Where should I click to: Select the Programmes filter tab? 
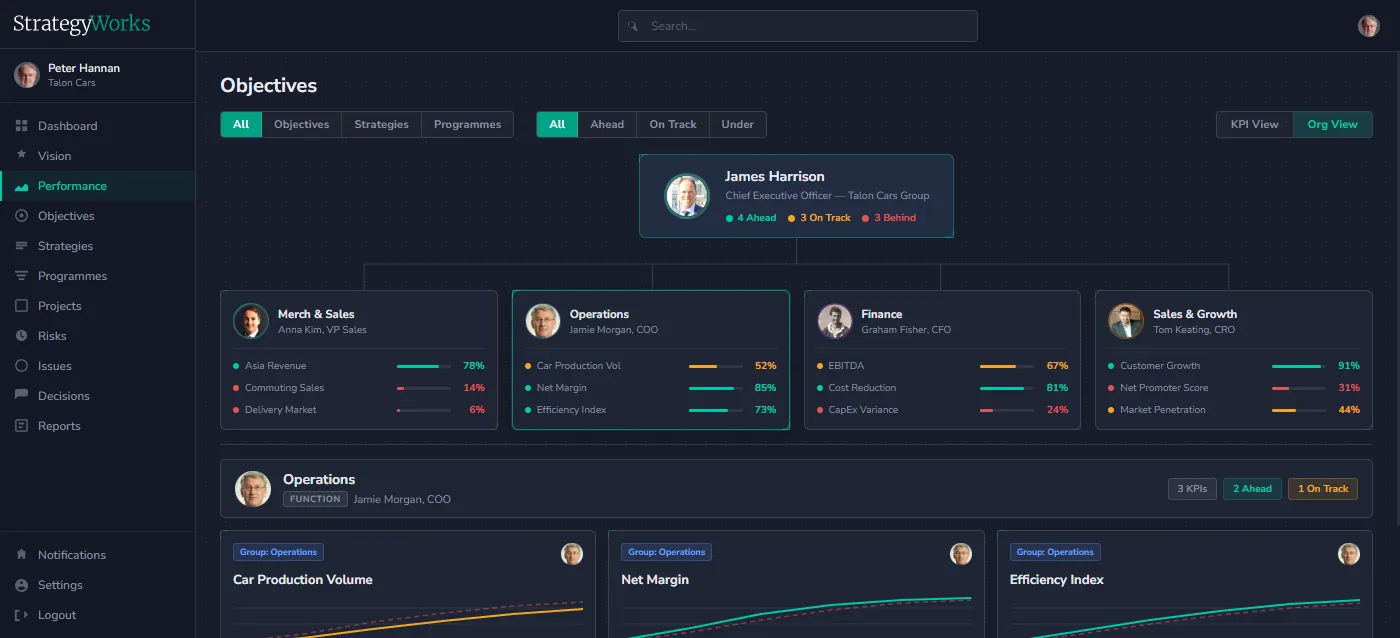tap(467, 124)
